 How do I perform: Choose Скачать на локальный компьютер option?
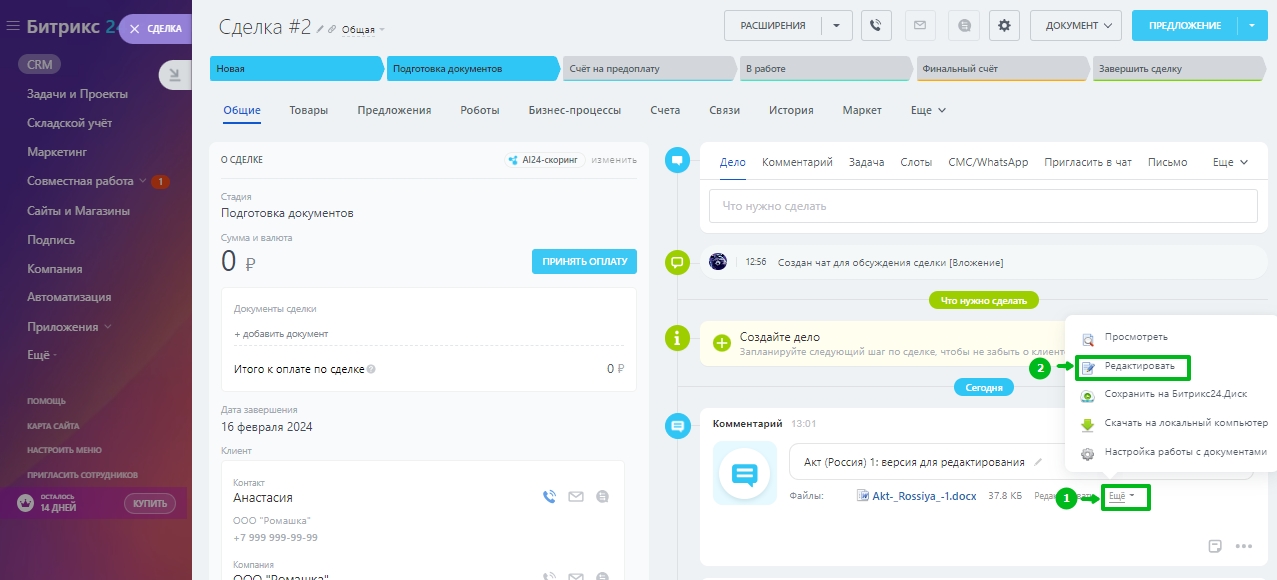1185,424
